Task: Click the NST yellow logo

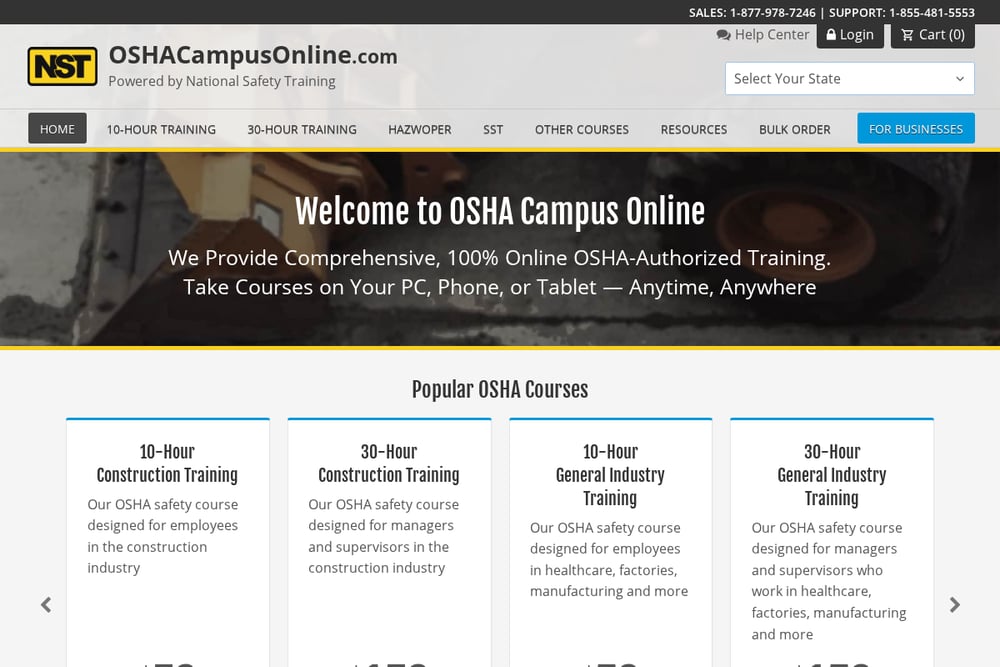Action: 62,66
